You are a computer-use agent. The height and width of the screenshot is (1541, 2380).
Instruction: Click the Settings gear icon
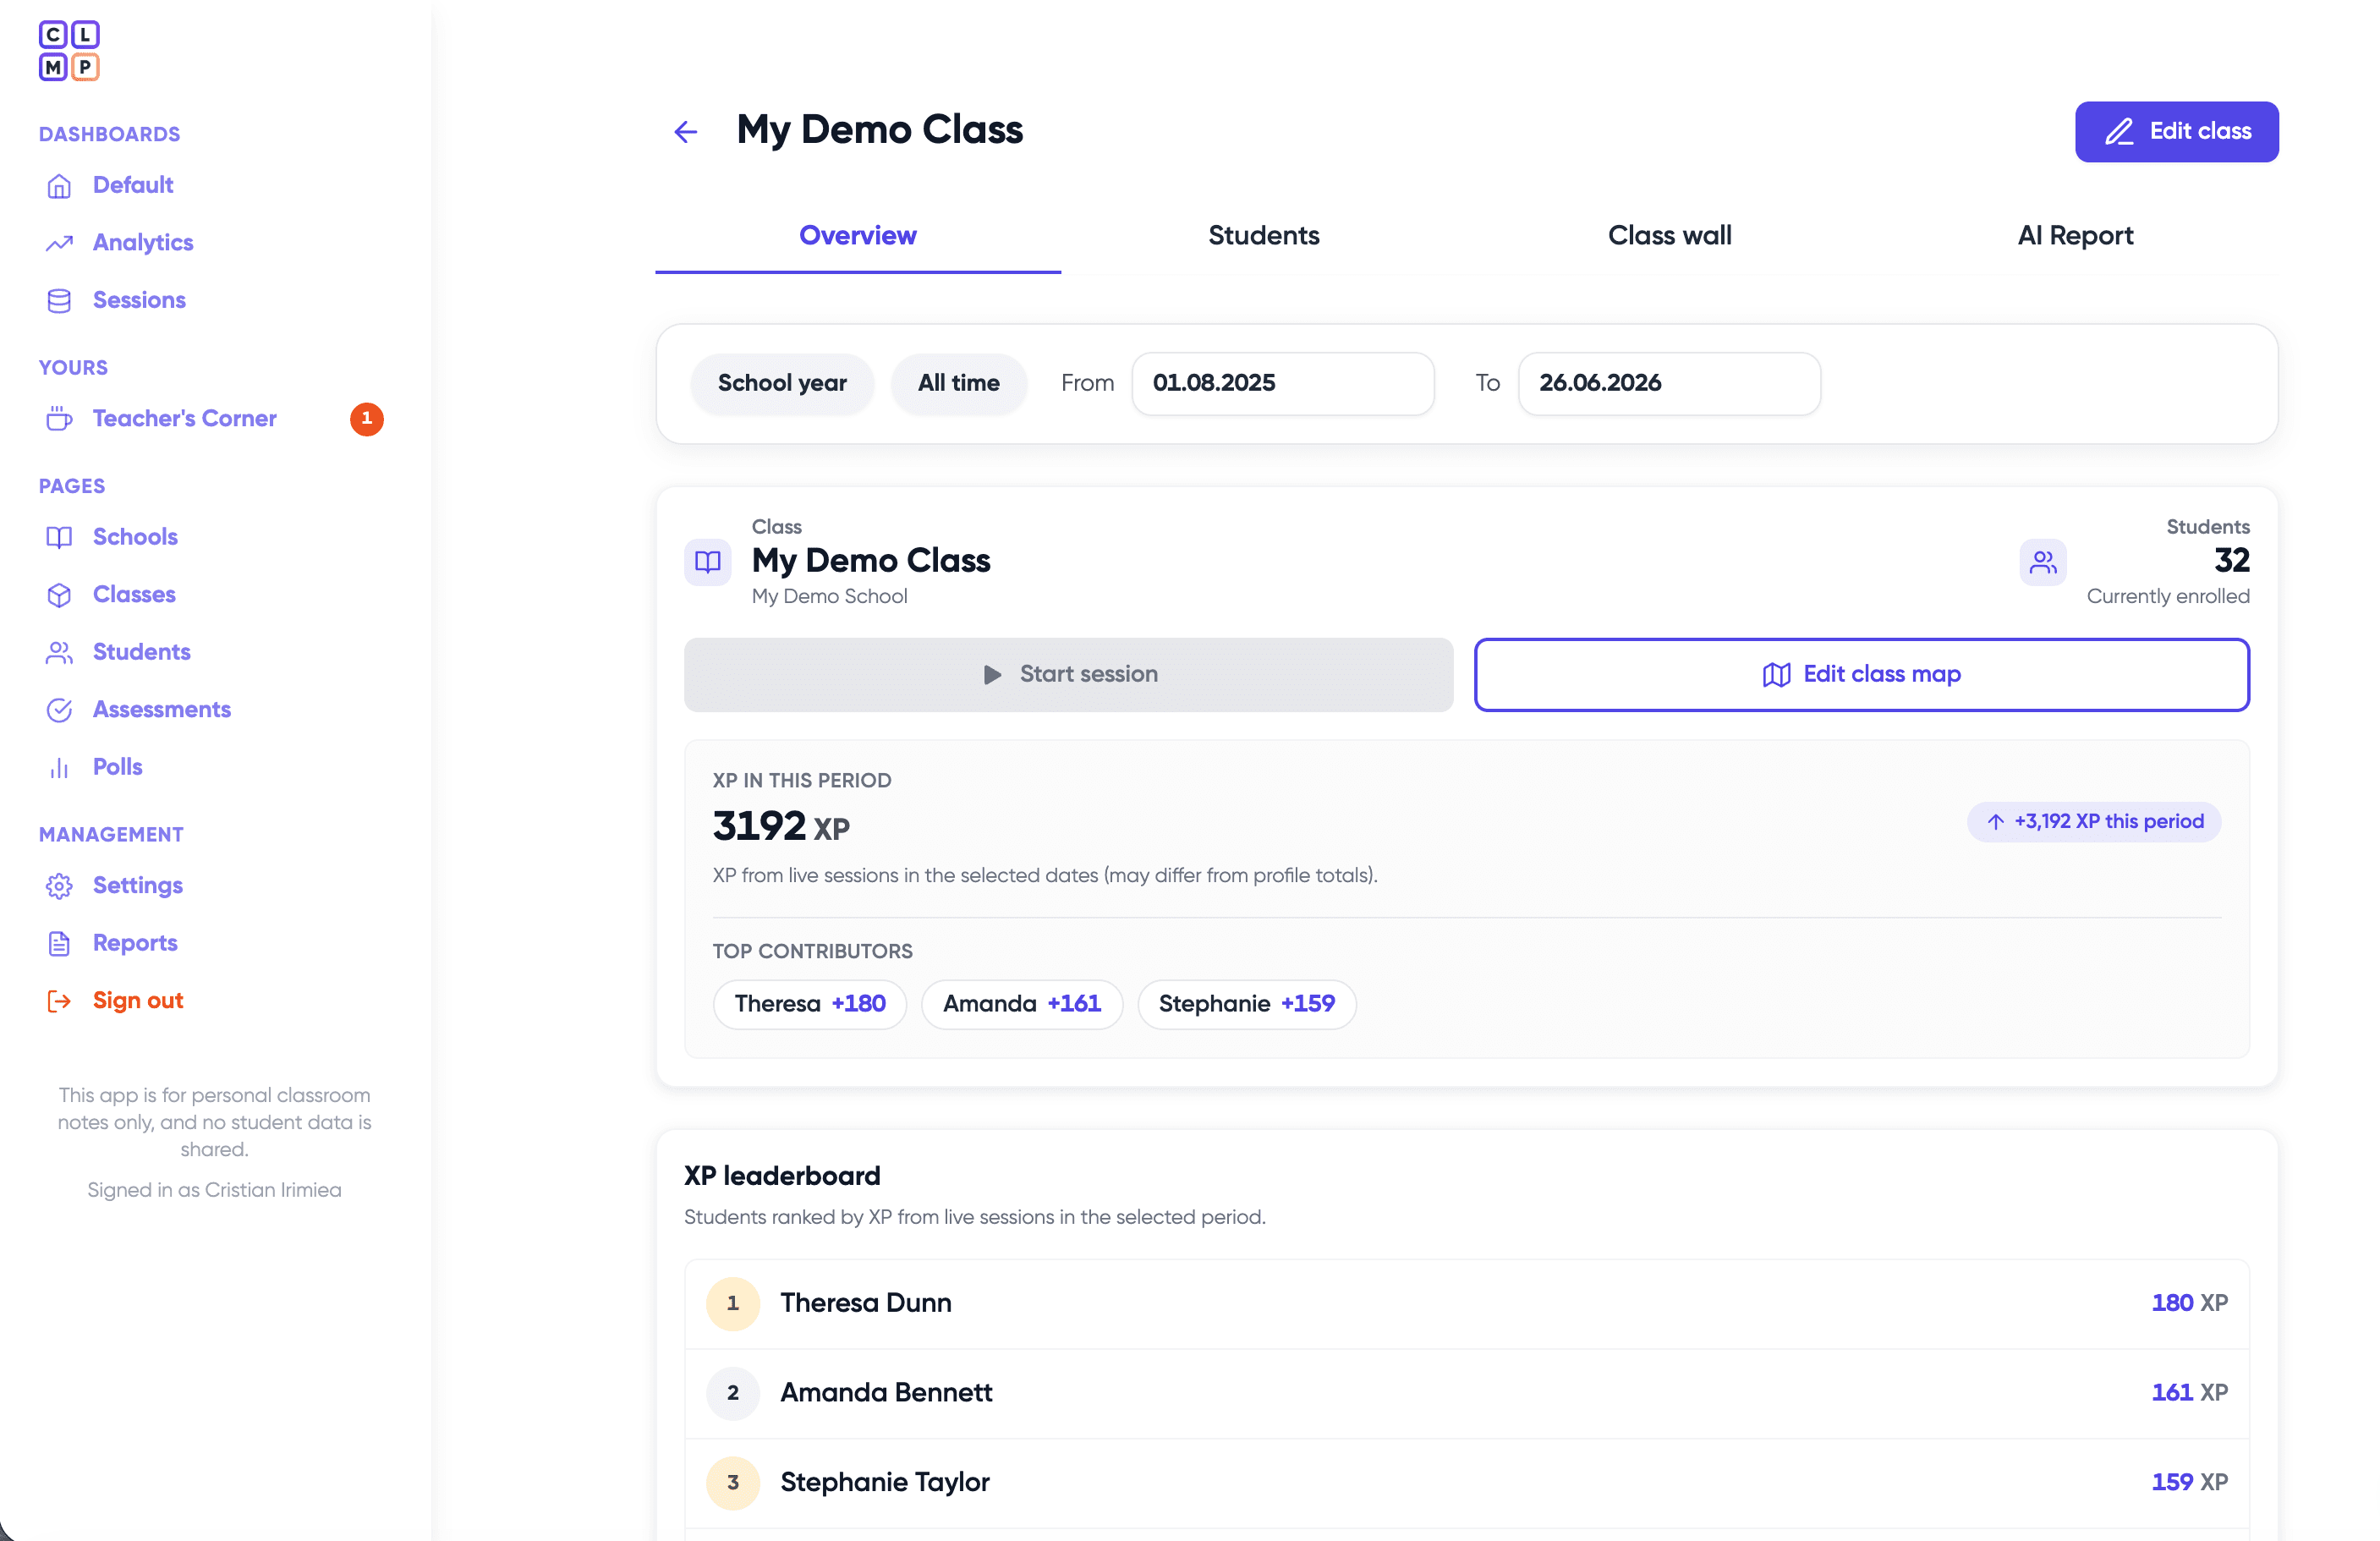(x=59, y=886)
